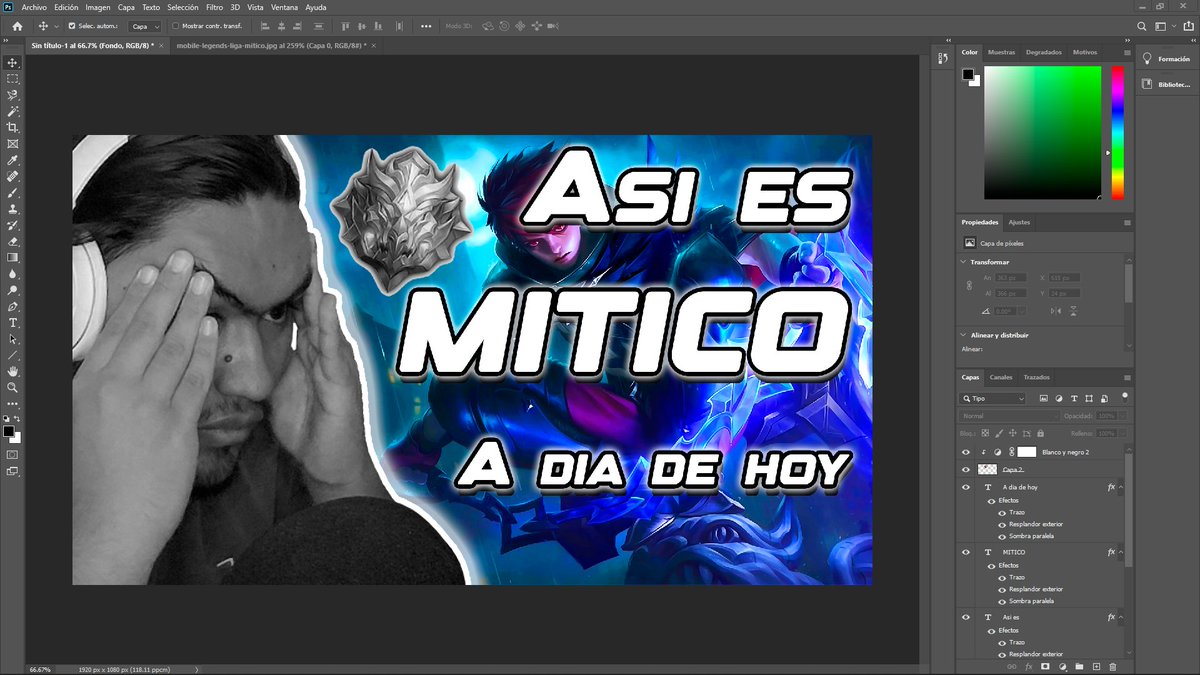1200x675 pixels.
Task: Select the Eraser tool
Action: 13,241
